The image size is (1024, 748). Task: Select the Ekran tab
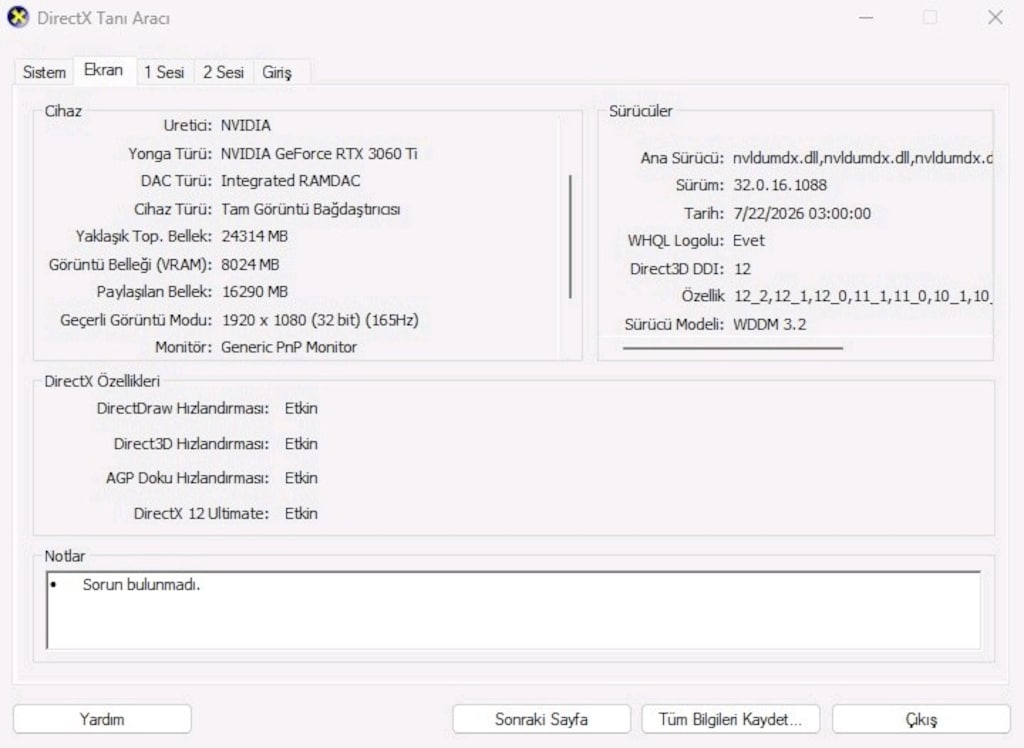[x=103, y=70]
